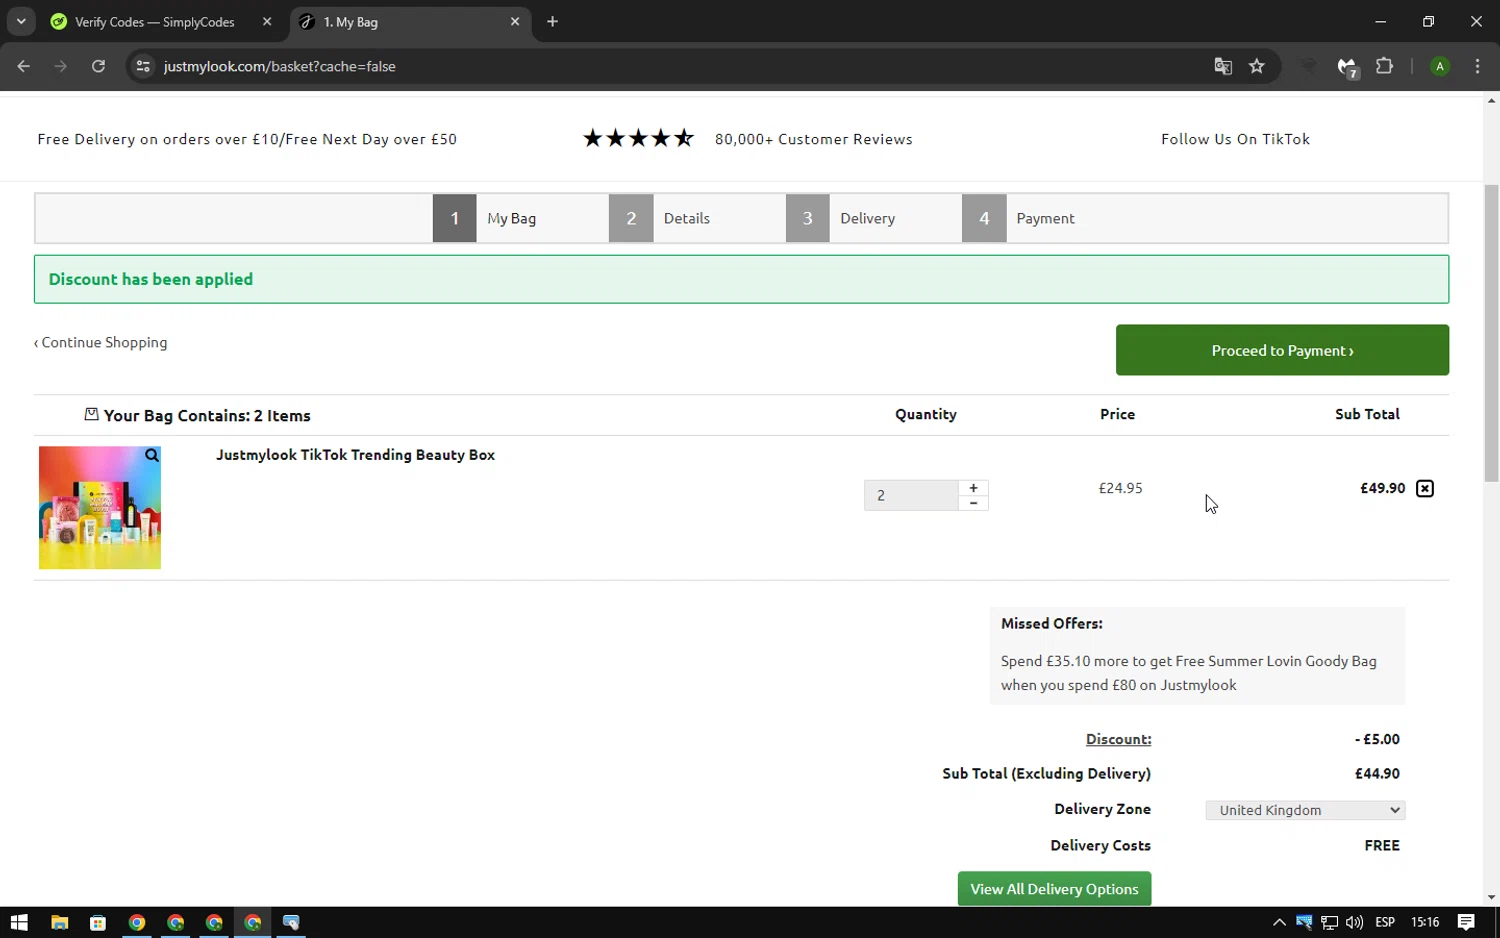This screenshot has width=1500, height=938.
Task: Expand the Delivery Zone dropdown
Action: point(1305,810)
